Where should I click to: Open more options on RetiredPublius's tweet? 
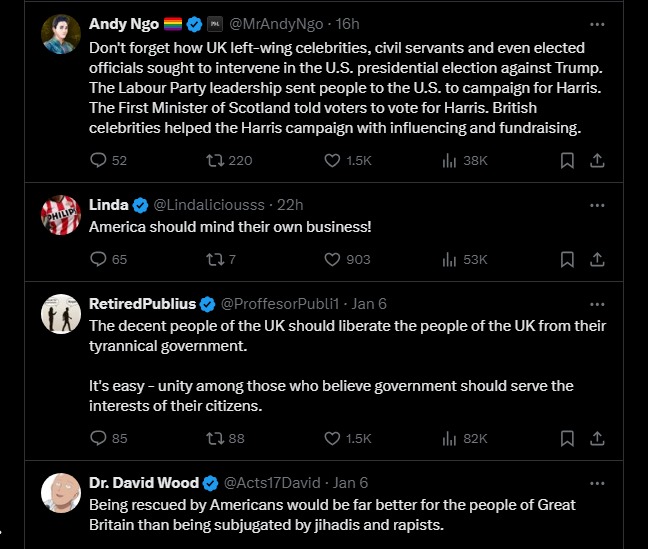click(x=597, y=303)
